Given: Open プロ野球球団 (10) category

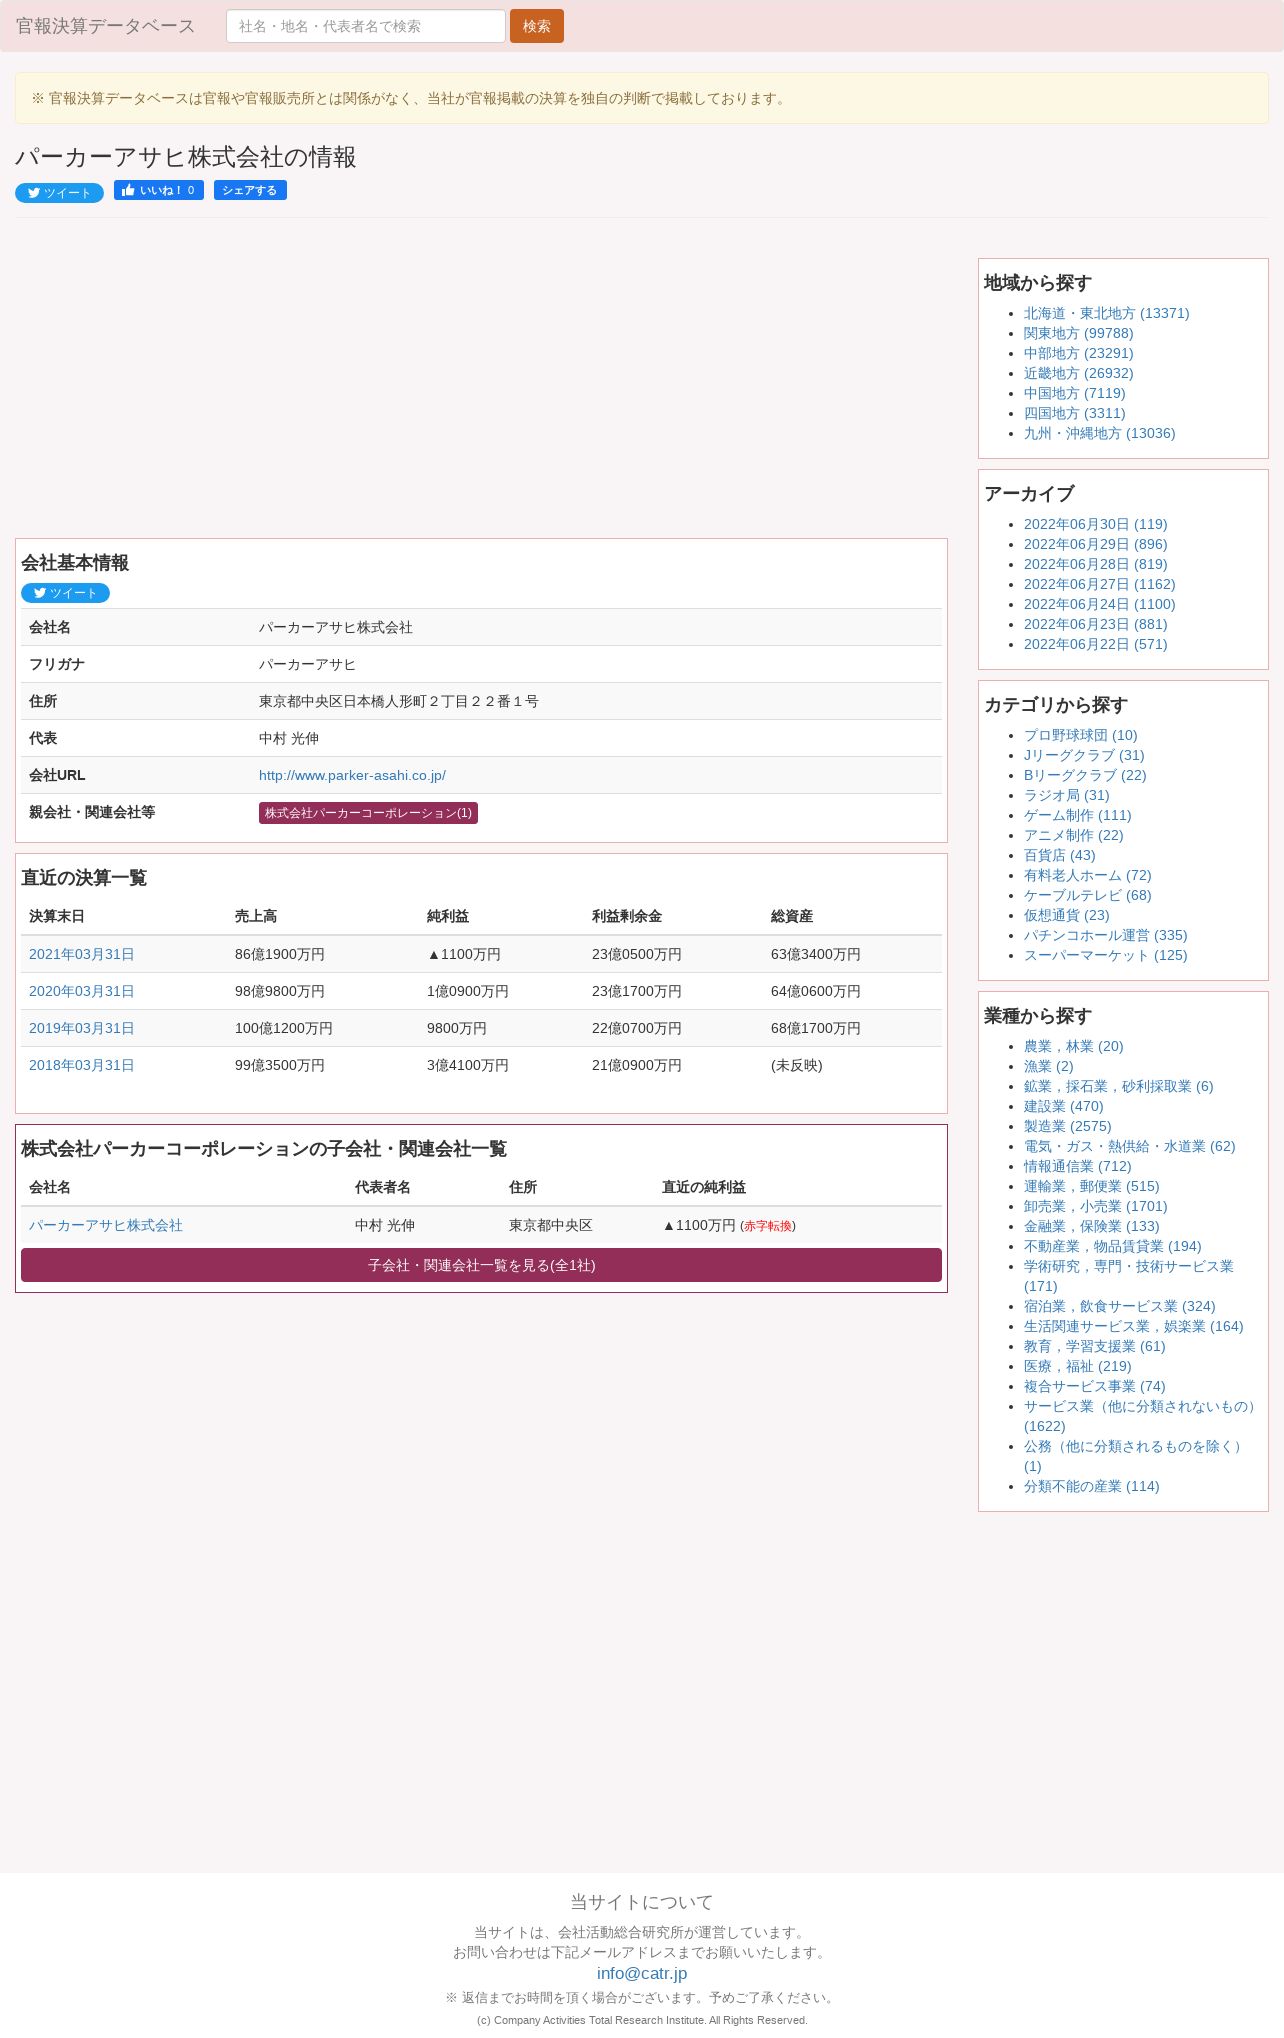Looking at the screenshot, I should pyautogui.click(x=1080, y=735).
